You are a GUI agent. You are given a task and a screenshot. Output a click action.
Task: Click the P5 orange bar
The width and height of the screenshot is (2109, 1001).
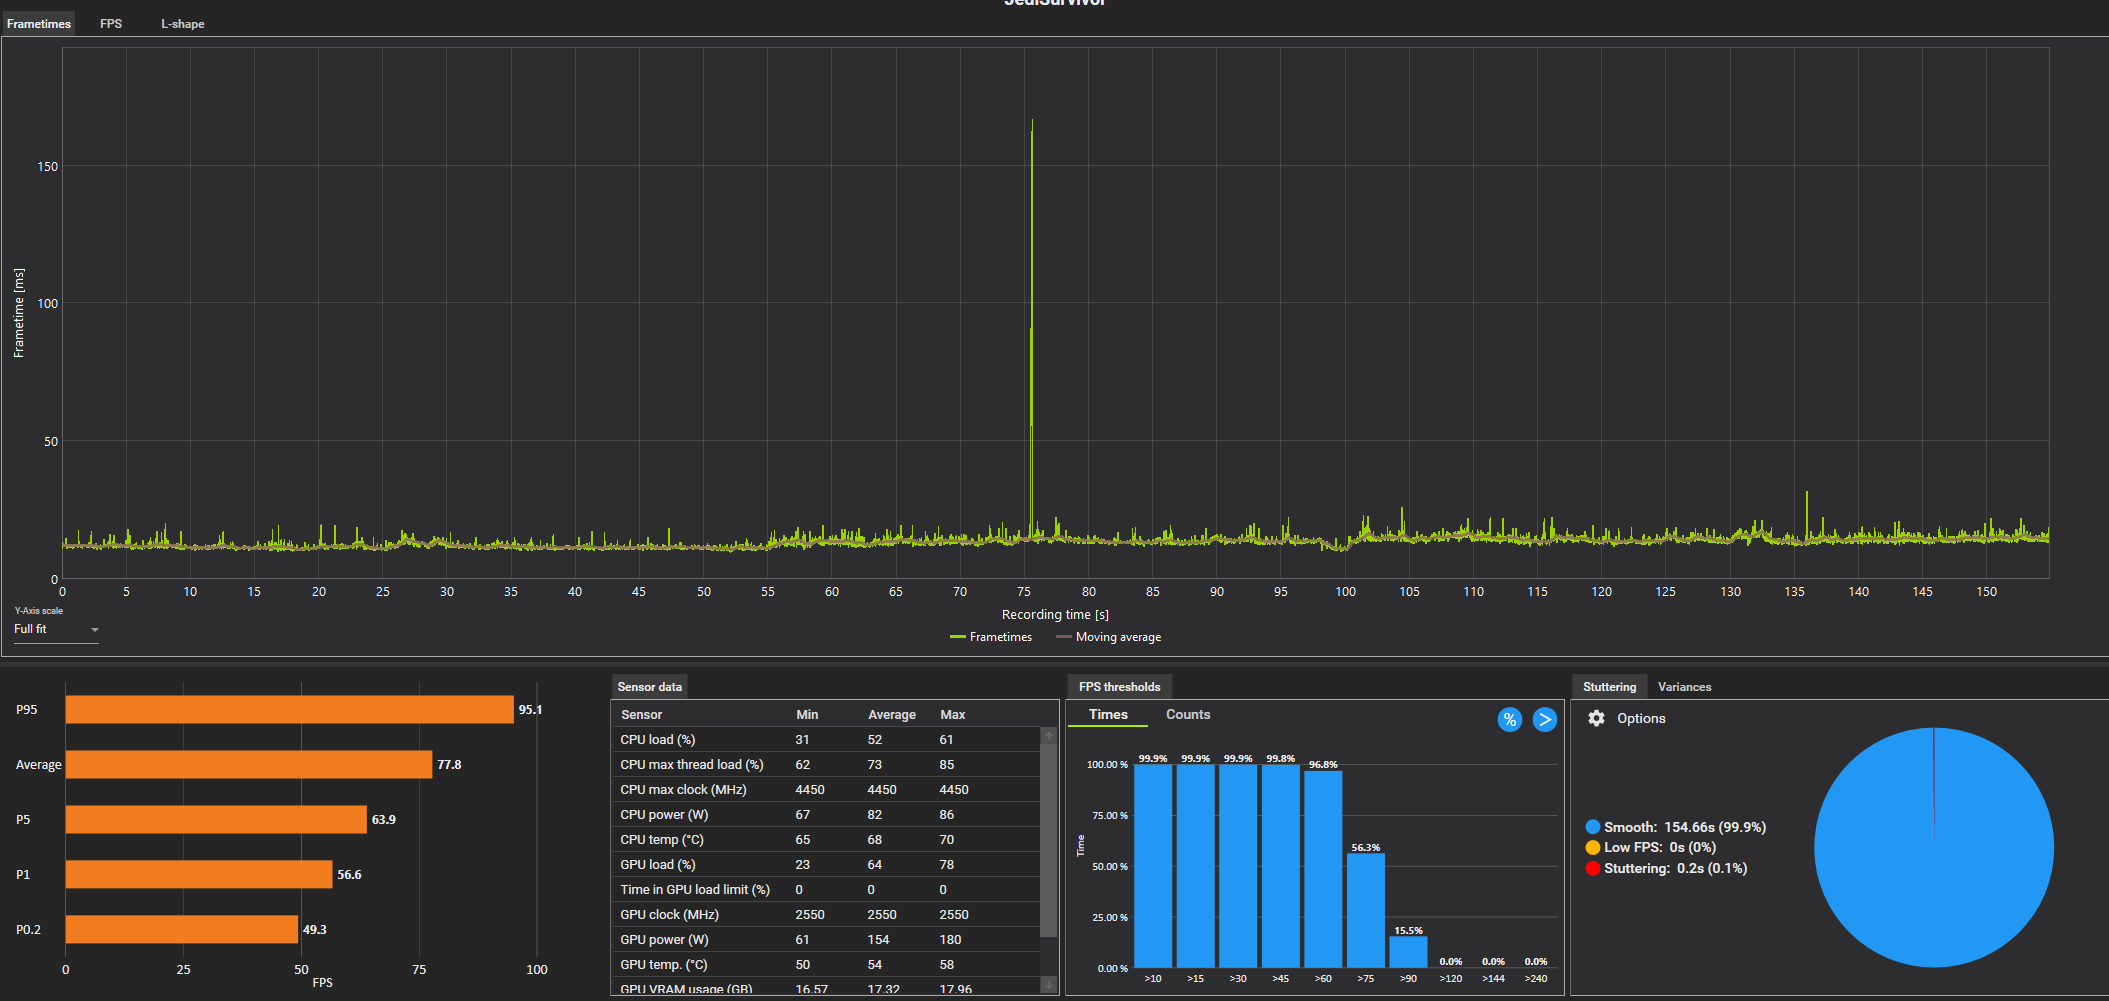(x=216, y=820)
